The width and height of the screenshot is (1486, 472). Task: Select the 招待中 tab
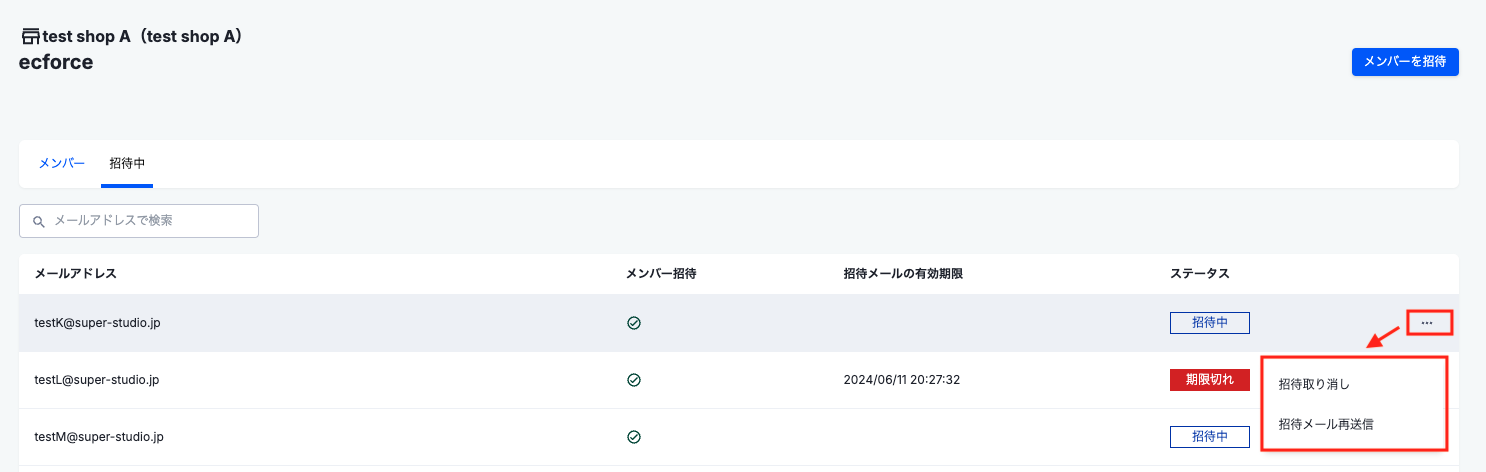click(127, 163)
